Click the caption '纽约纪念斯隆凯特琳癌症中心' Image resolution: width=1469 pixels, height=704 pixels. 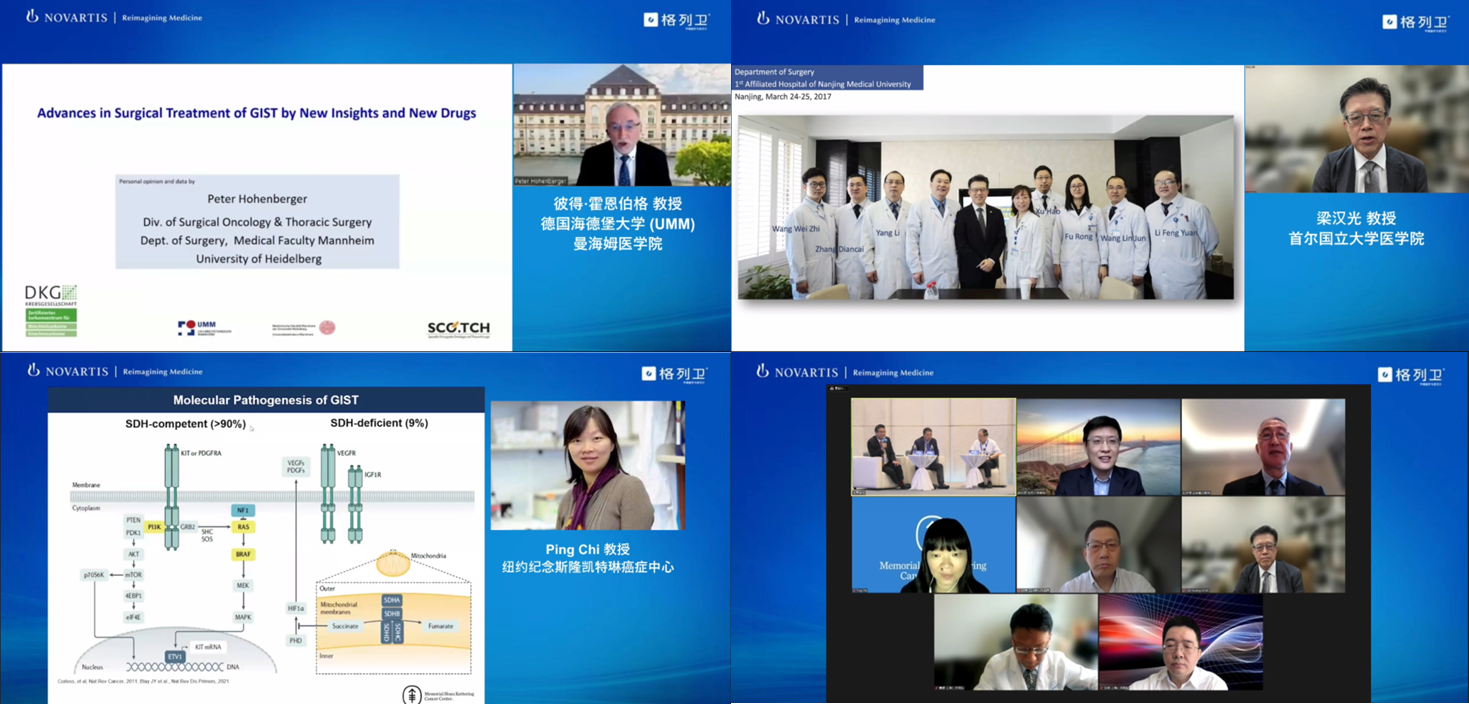pyautogui.click(x=587, y=567)
